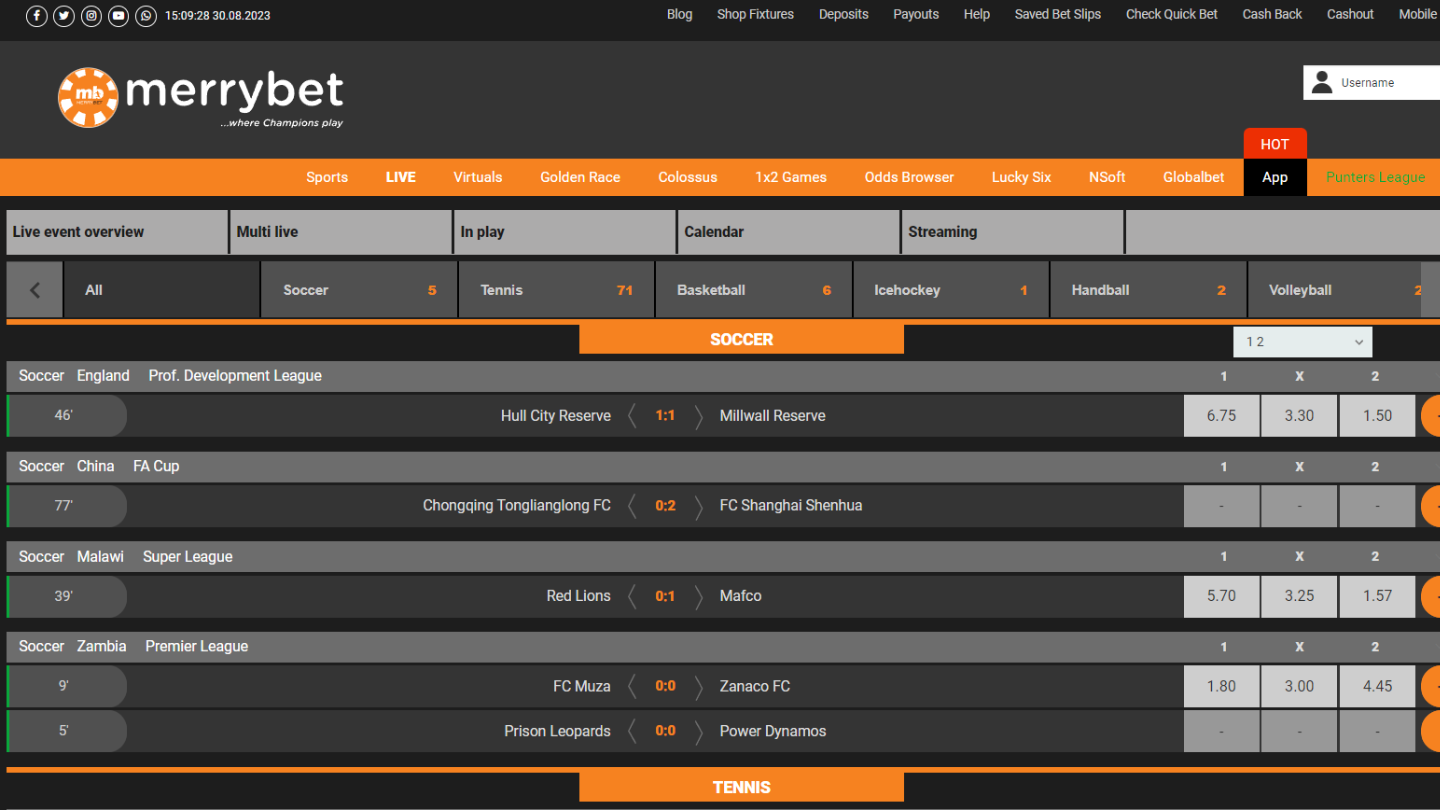Open the Help link
Image resolution: width=1440 pixels, height=810 pixels.
(977, 14)
